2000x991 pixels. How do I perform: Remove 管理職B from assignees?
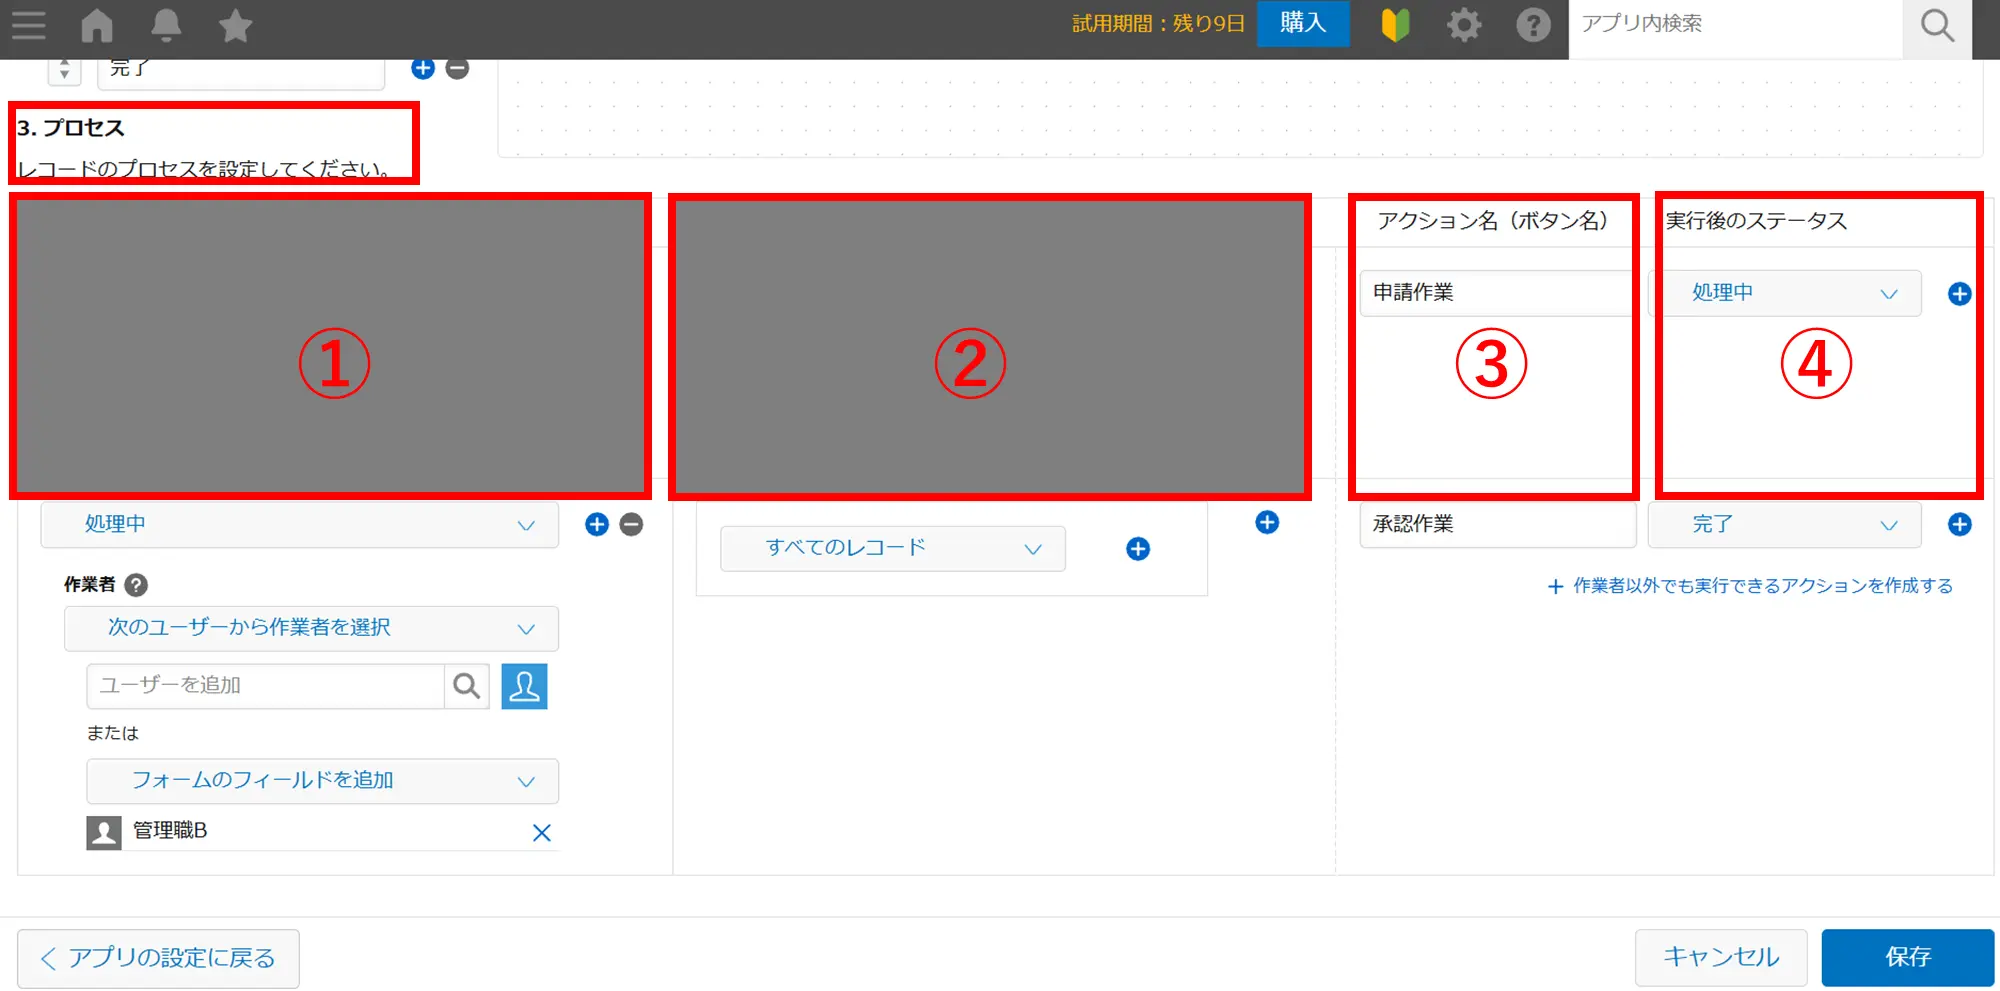pos(541,833)
